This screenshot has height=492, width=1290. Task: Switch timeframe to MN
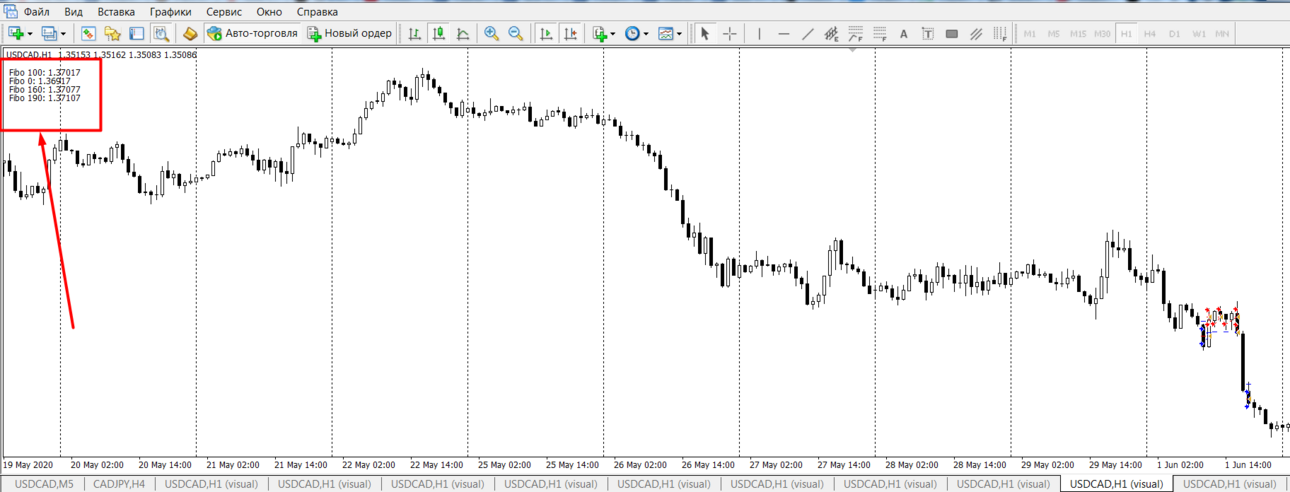click(x=1222, y=34)
